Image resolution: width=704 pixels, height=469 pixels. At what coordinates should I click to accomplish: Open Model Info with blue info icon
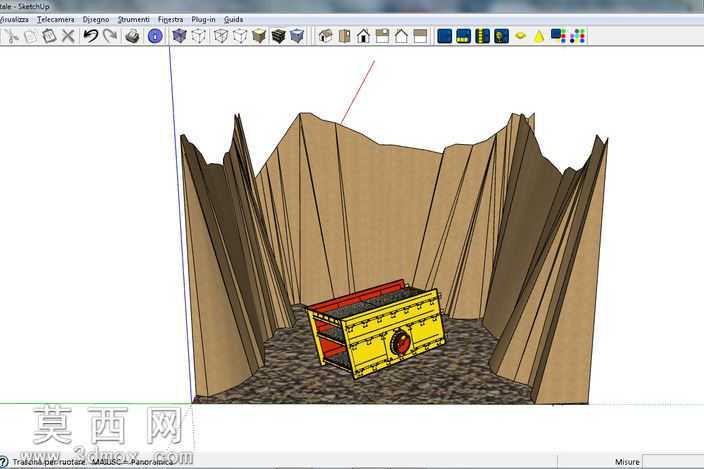[x=155, y=36]
